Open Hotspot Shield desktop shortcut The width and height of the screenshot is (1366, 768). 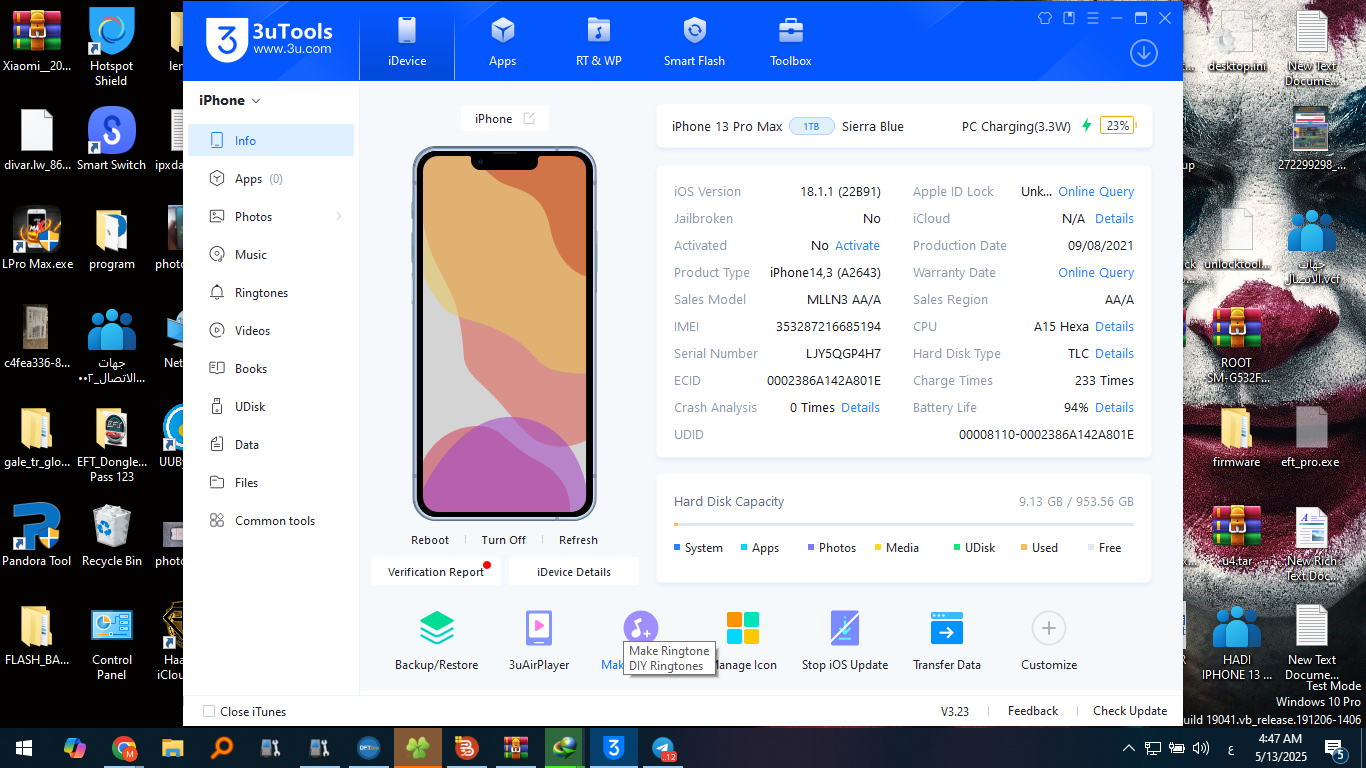click(111, 46)
